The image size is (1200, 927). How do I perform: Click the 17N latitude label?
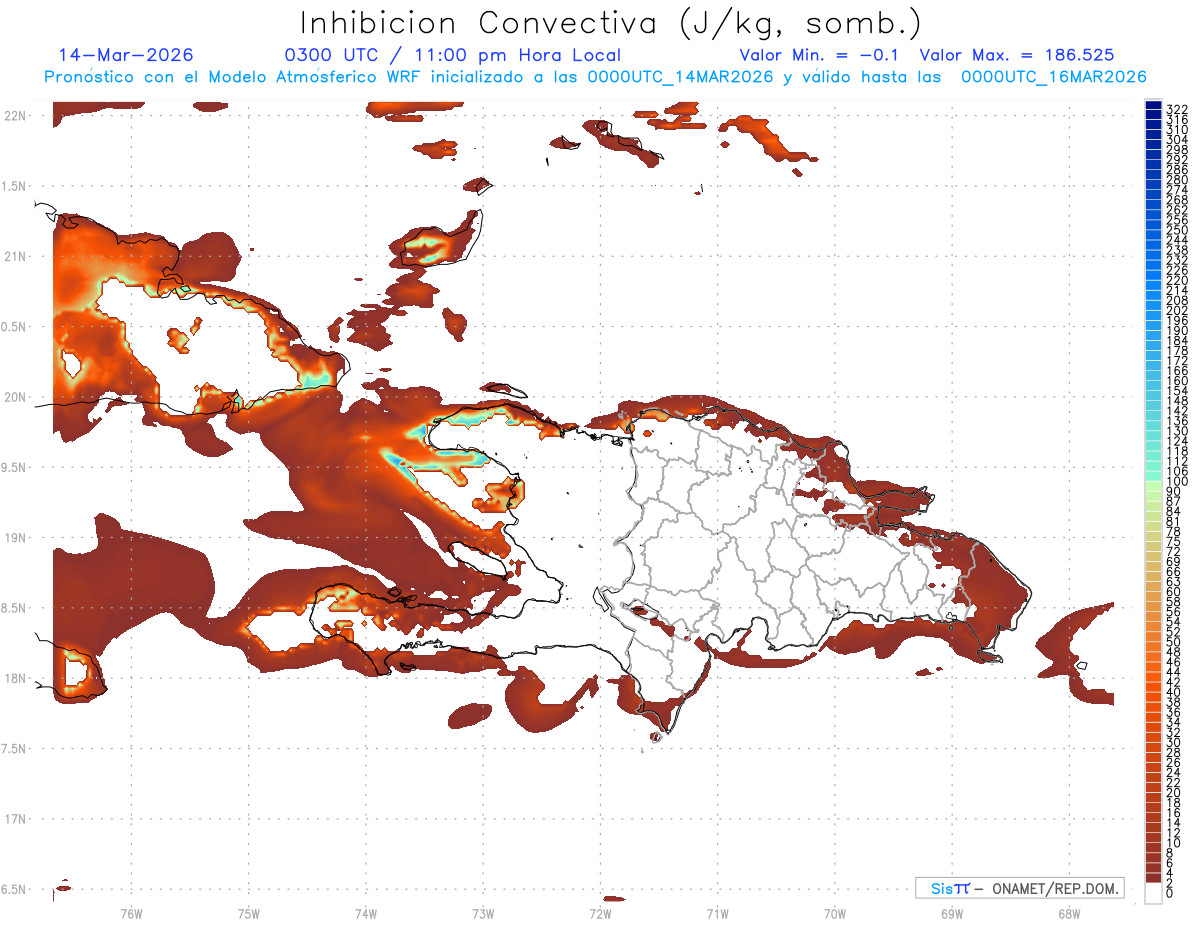click(15, 819)
